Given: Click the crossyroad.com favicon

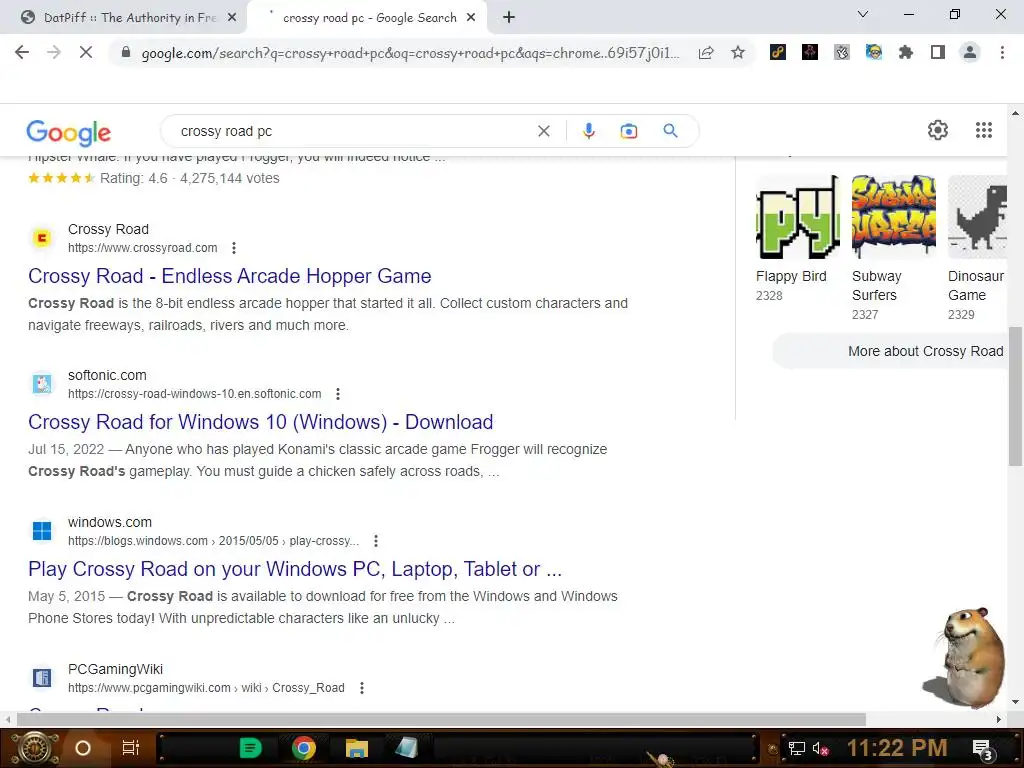Looking at the screenshot, I should 42,238.
